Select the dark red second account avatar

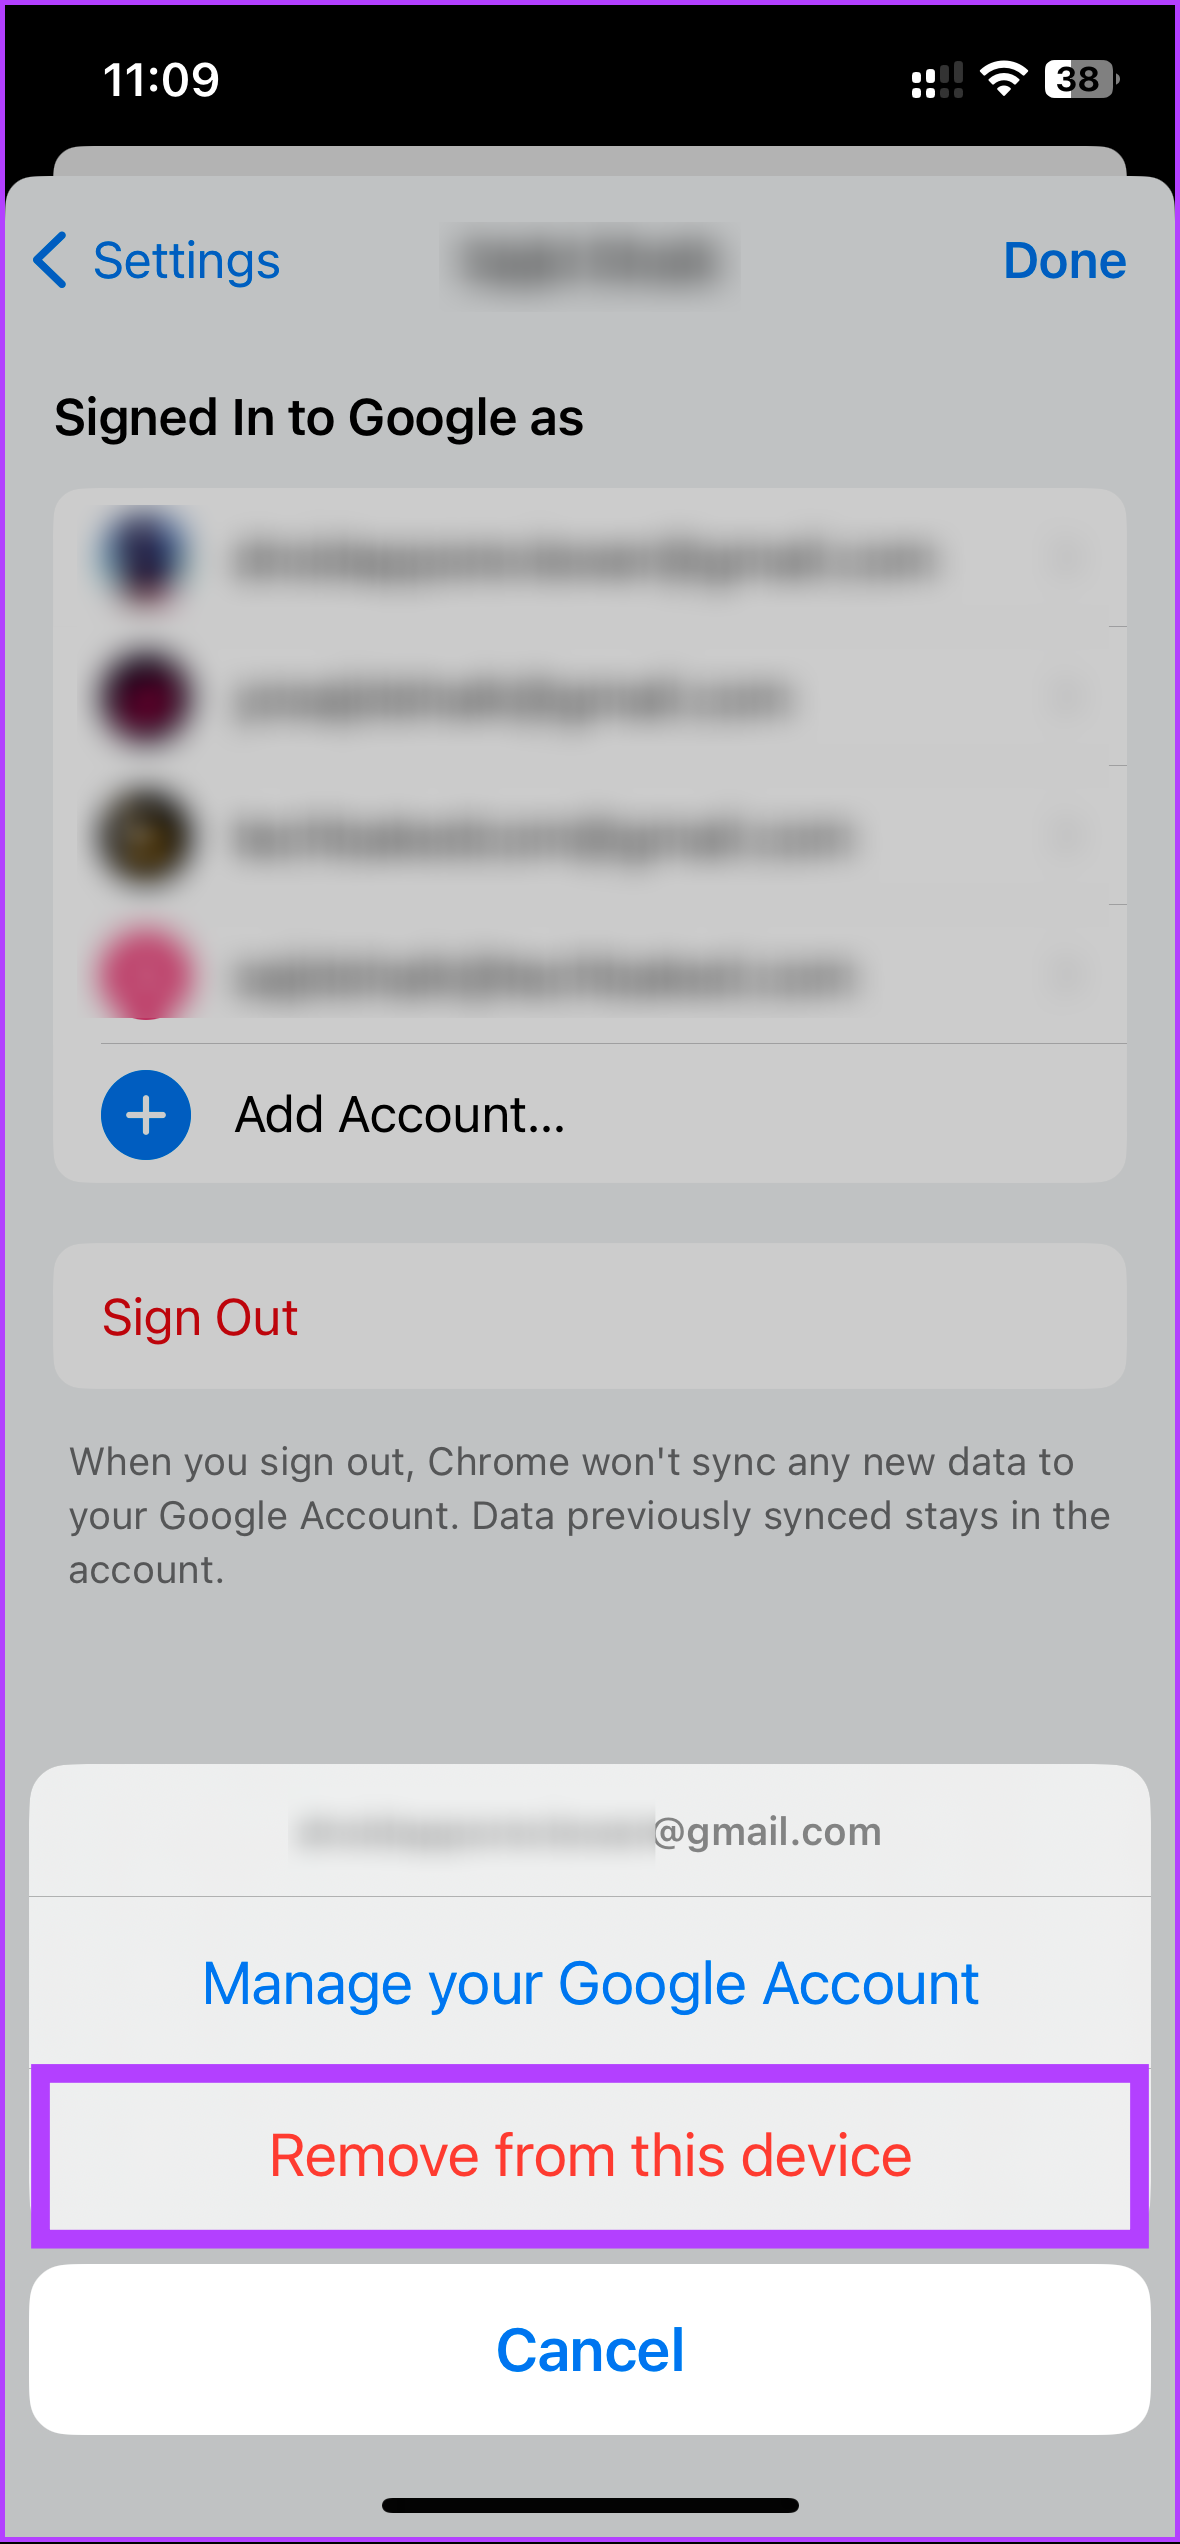(x=146, y=697)
